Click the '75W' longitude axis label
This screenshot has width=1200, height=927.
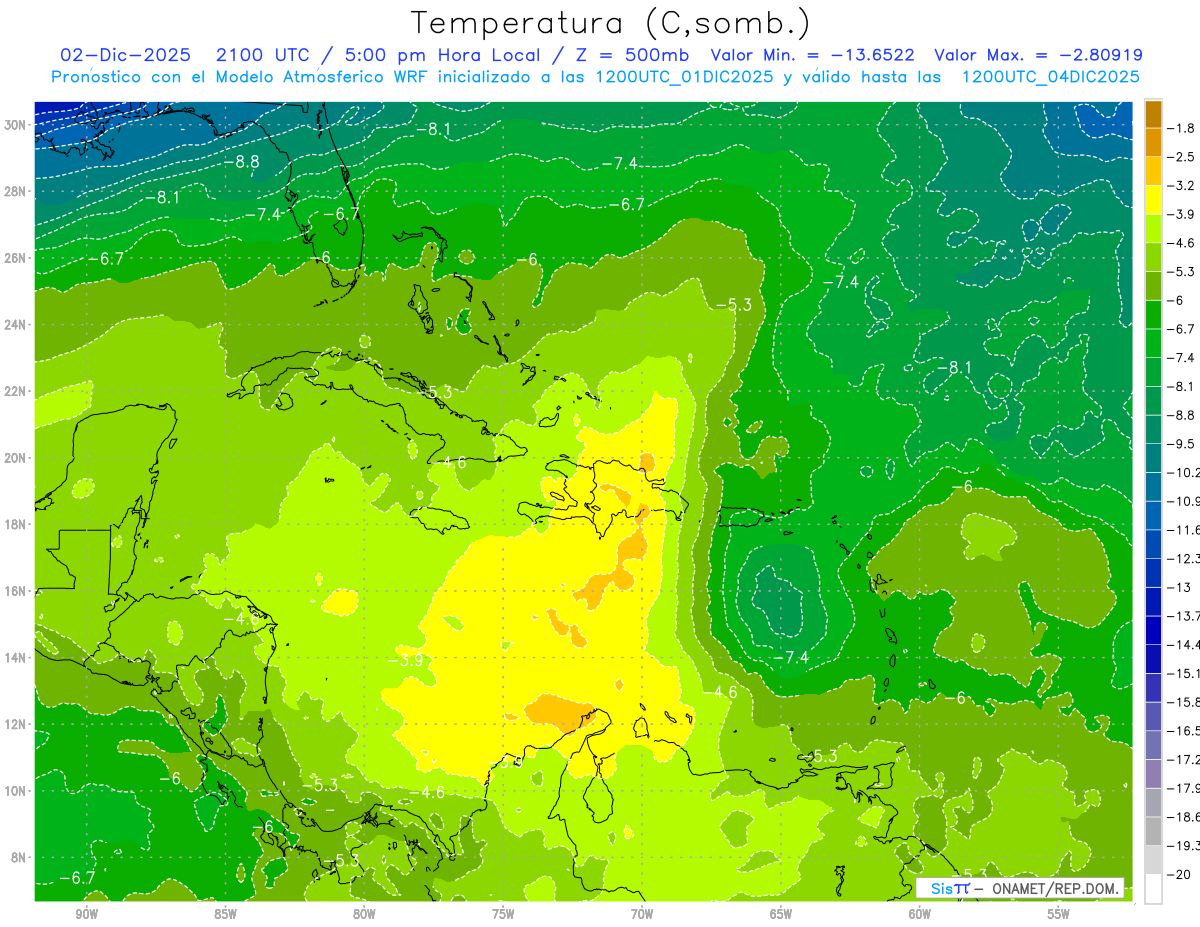(x=503, y=914)
